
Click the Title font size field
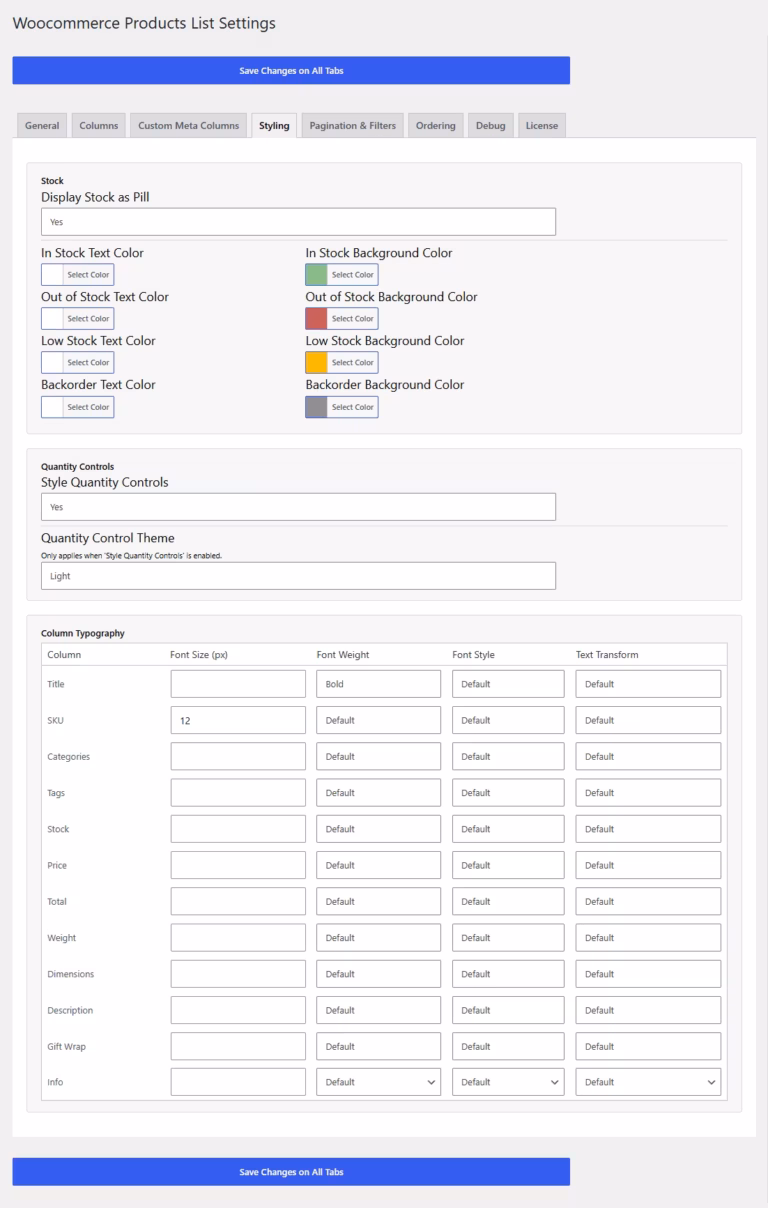(x=238, y=684)
